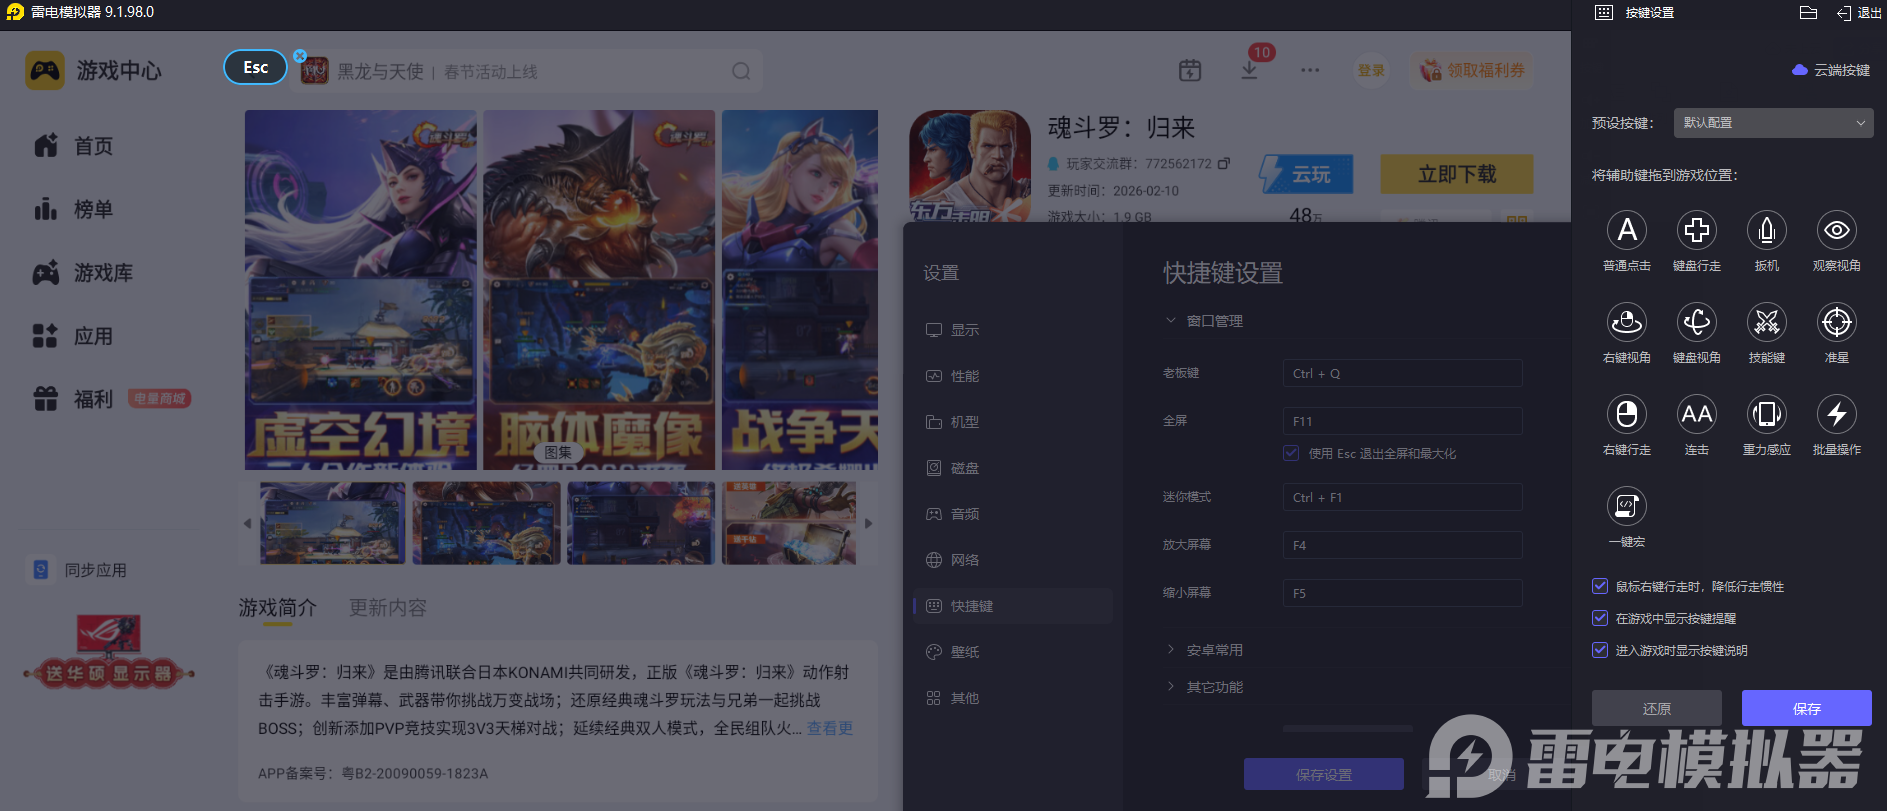Click 保存设置 in settings dialog

(x=1324, y=774)
